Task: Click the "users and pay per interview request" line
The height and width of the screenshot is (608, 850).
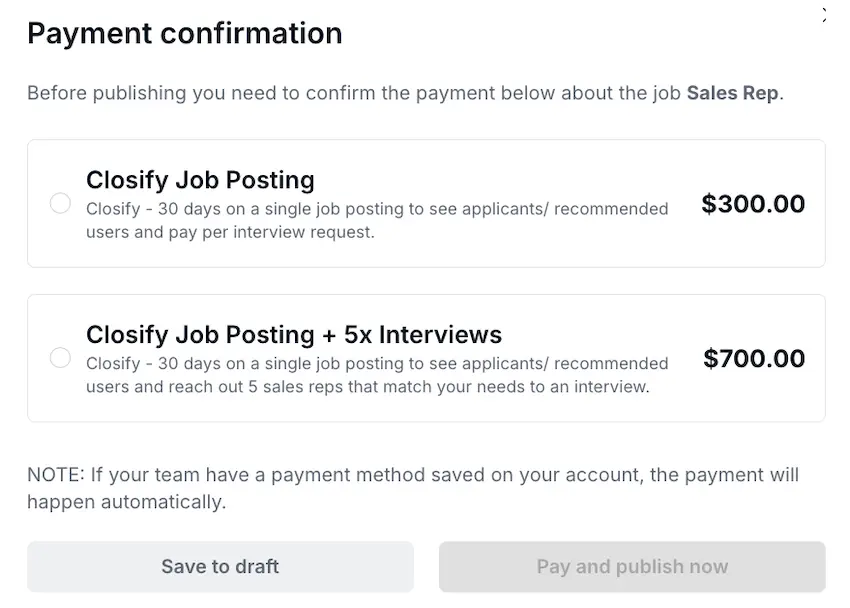Action: pos(230,232)
